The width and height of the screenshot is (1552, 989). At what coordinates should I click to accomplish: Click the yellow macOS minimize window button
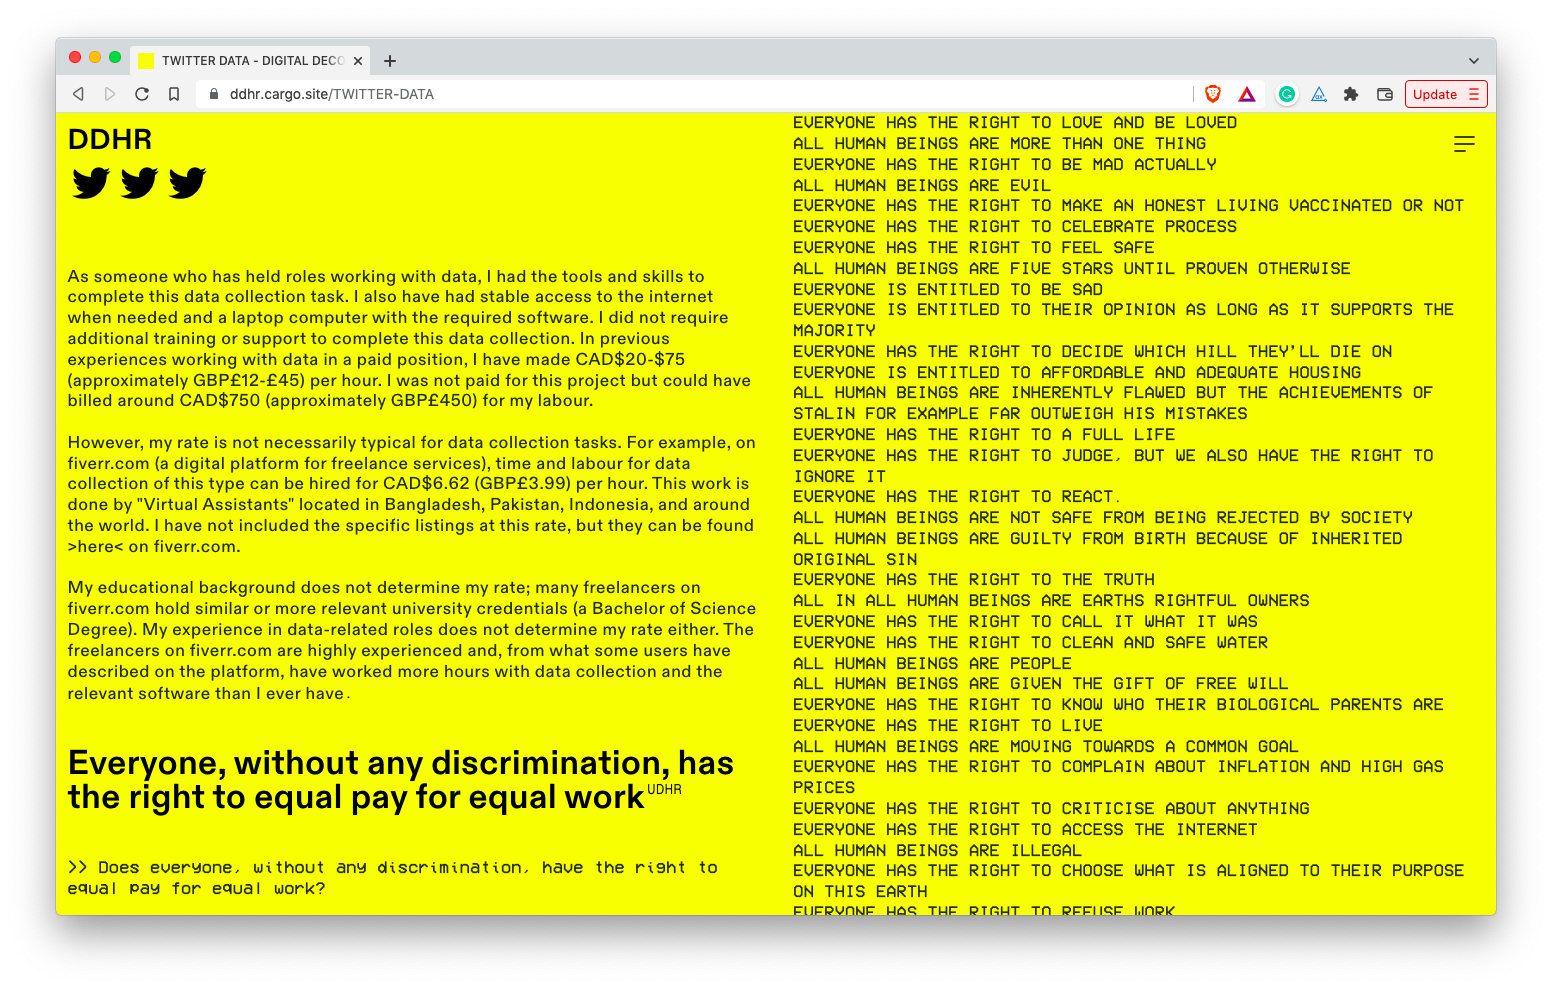pos(95,58)
